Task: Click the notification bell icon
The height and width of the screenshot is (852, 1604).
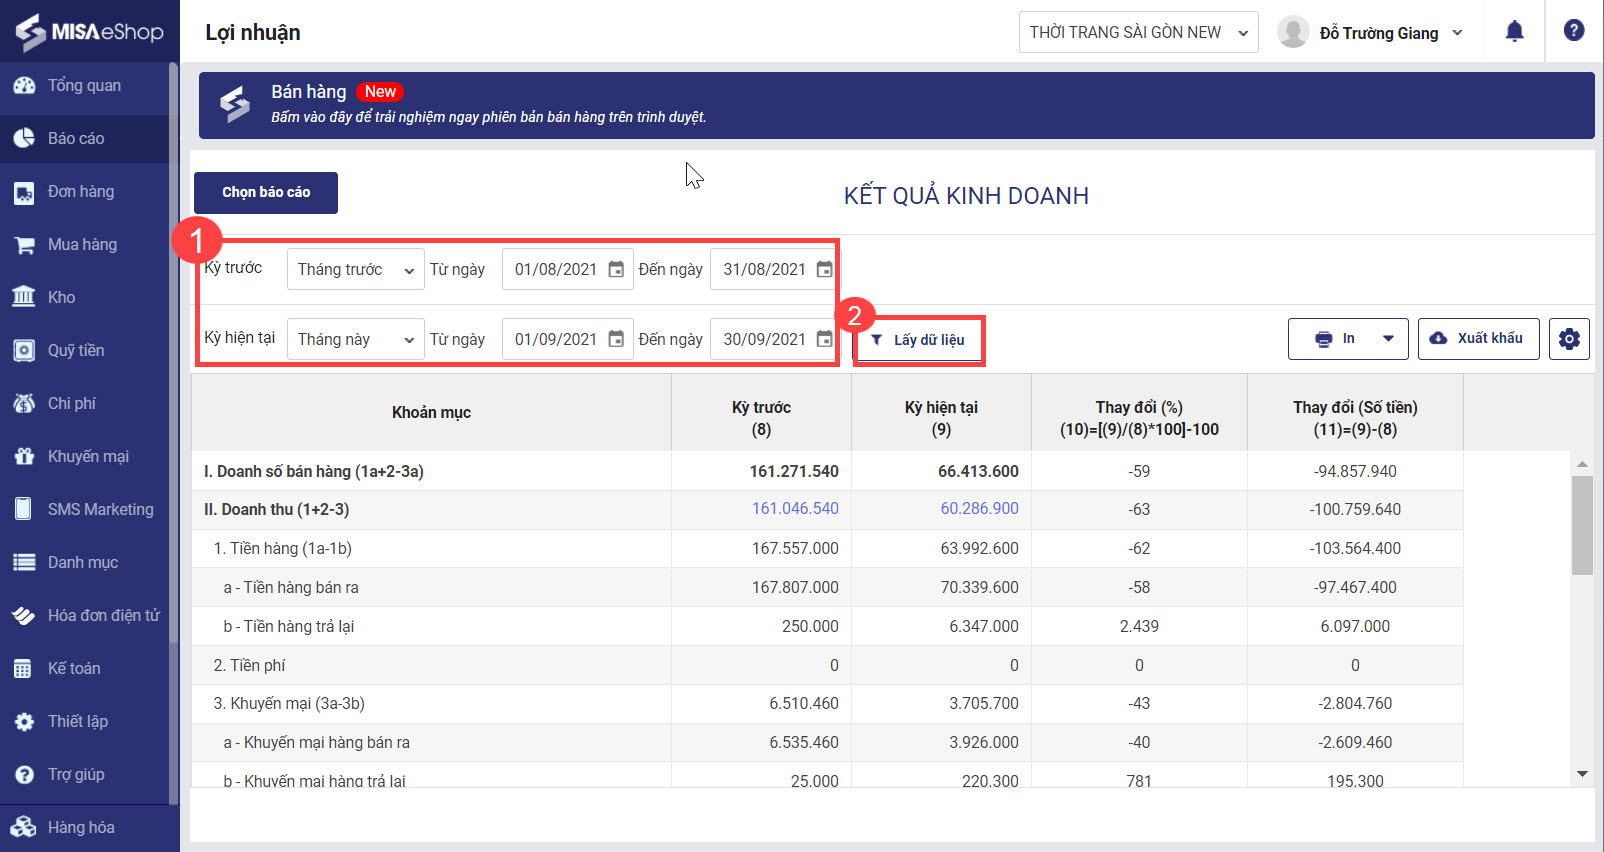Action: [x=1514, y=32]
